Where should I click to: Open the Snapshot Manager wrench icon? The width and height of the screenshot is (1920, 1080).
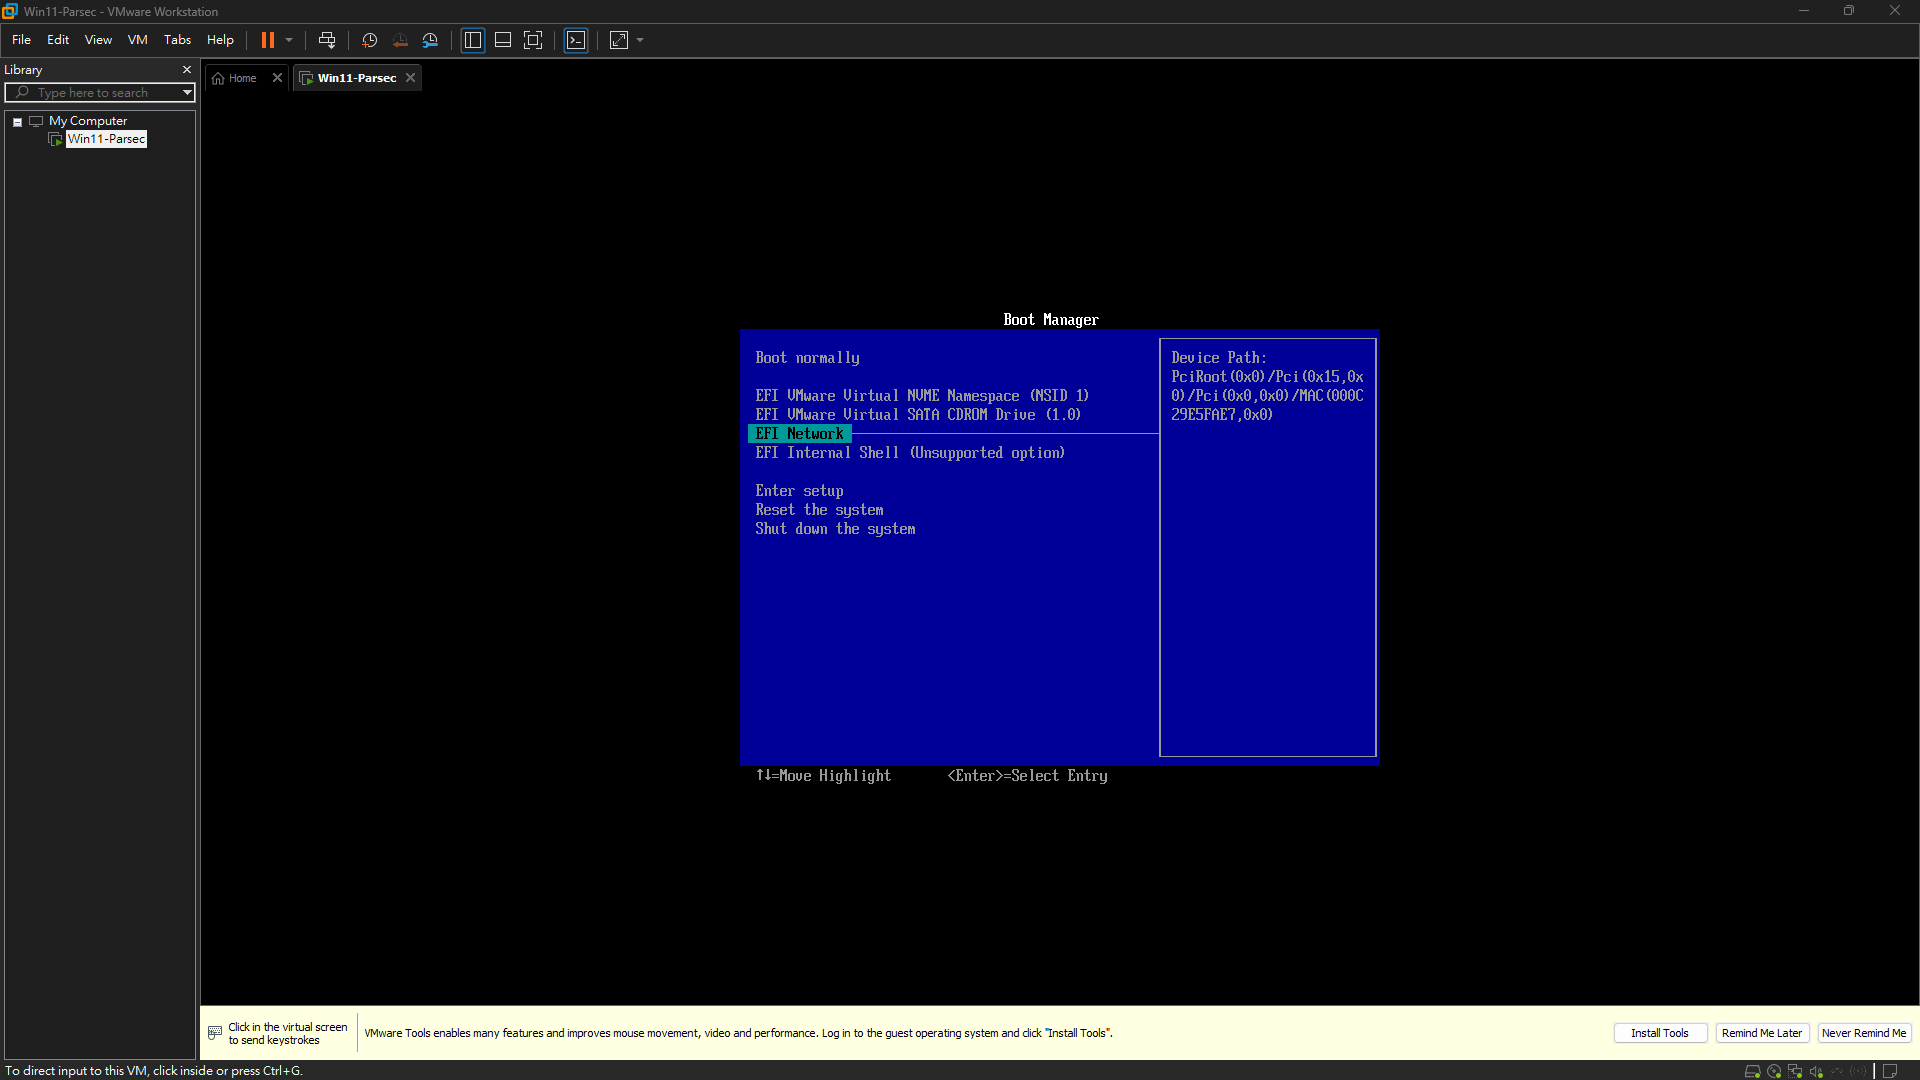click(430, 40)
